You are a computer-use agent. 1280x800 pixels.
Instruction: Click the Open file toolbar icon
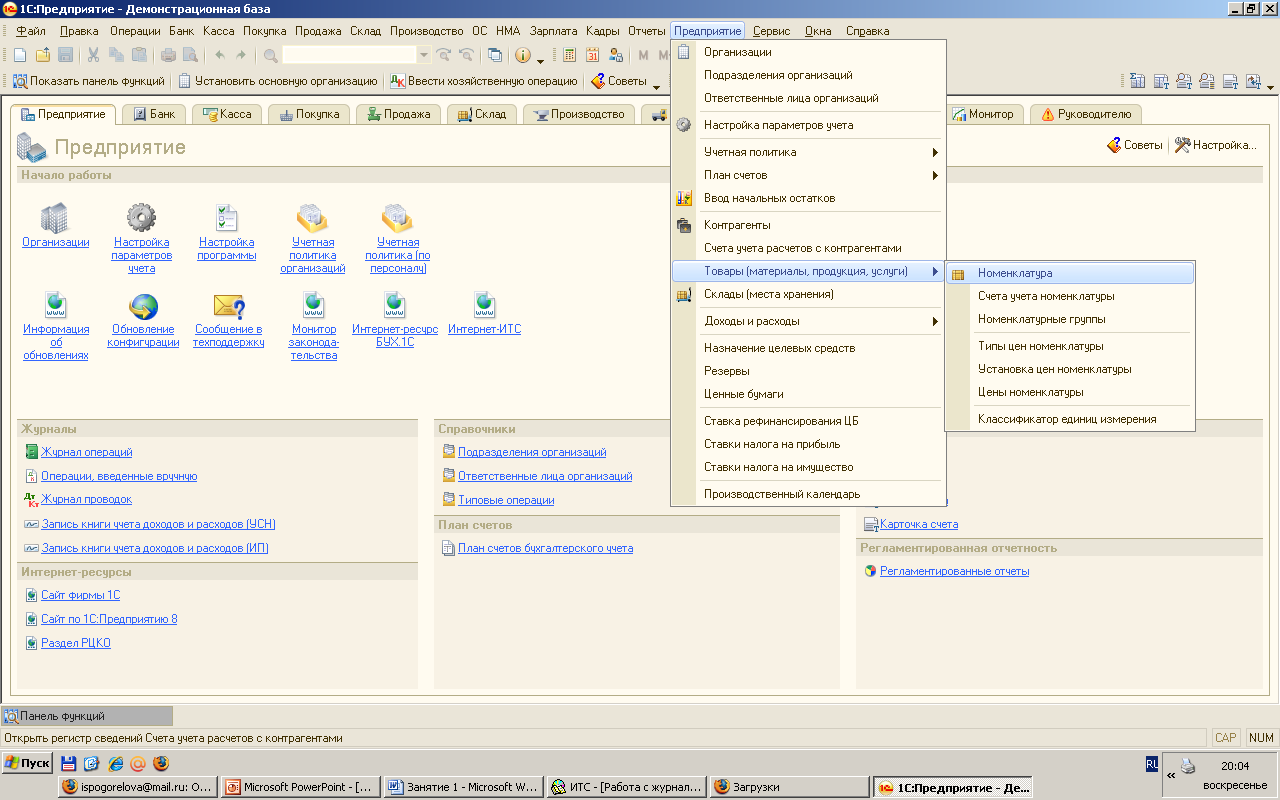click(43, 55)
